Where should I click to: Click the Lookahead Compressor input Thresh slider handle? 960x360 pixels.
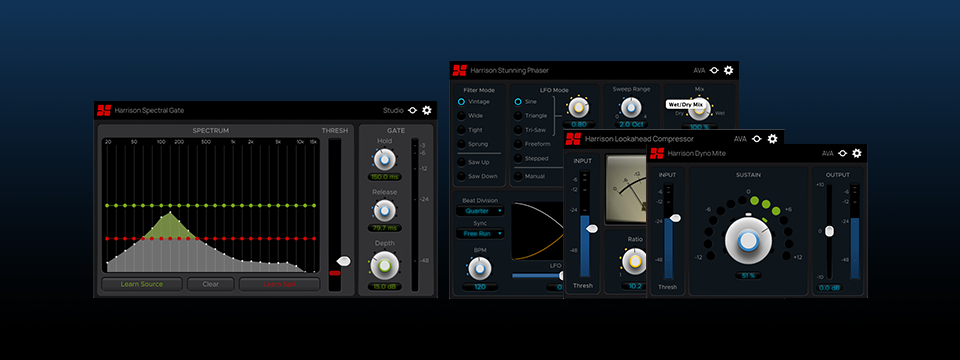point(591,228)
